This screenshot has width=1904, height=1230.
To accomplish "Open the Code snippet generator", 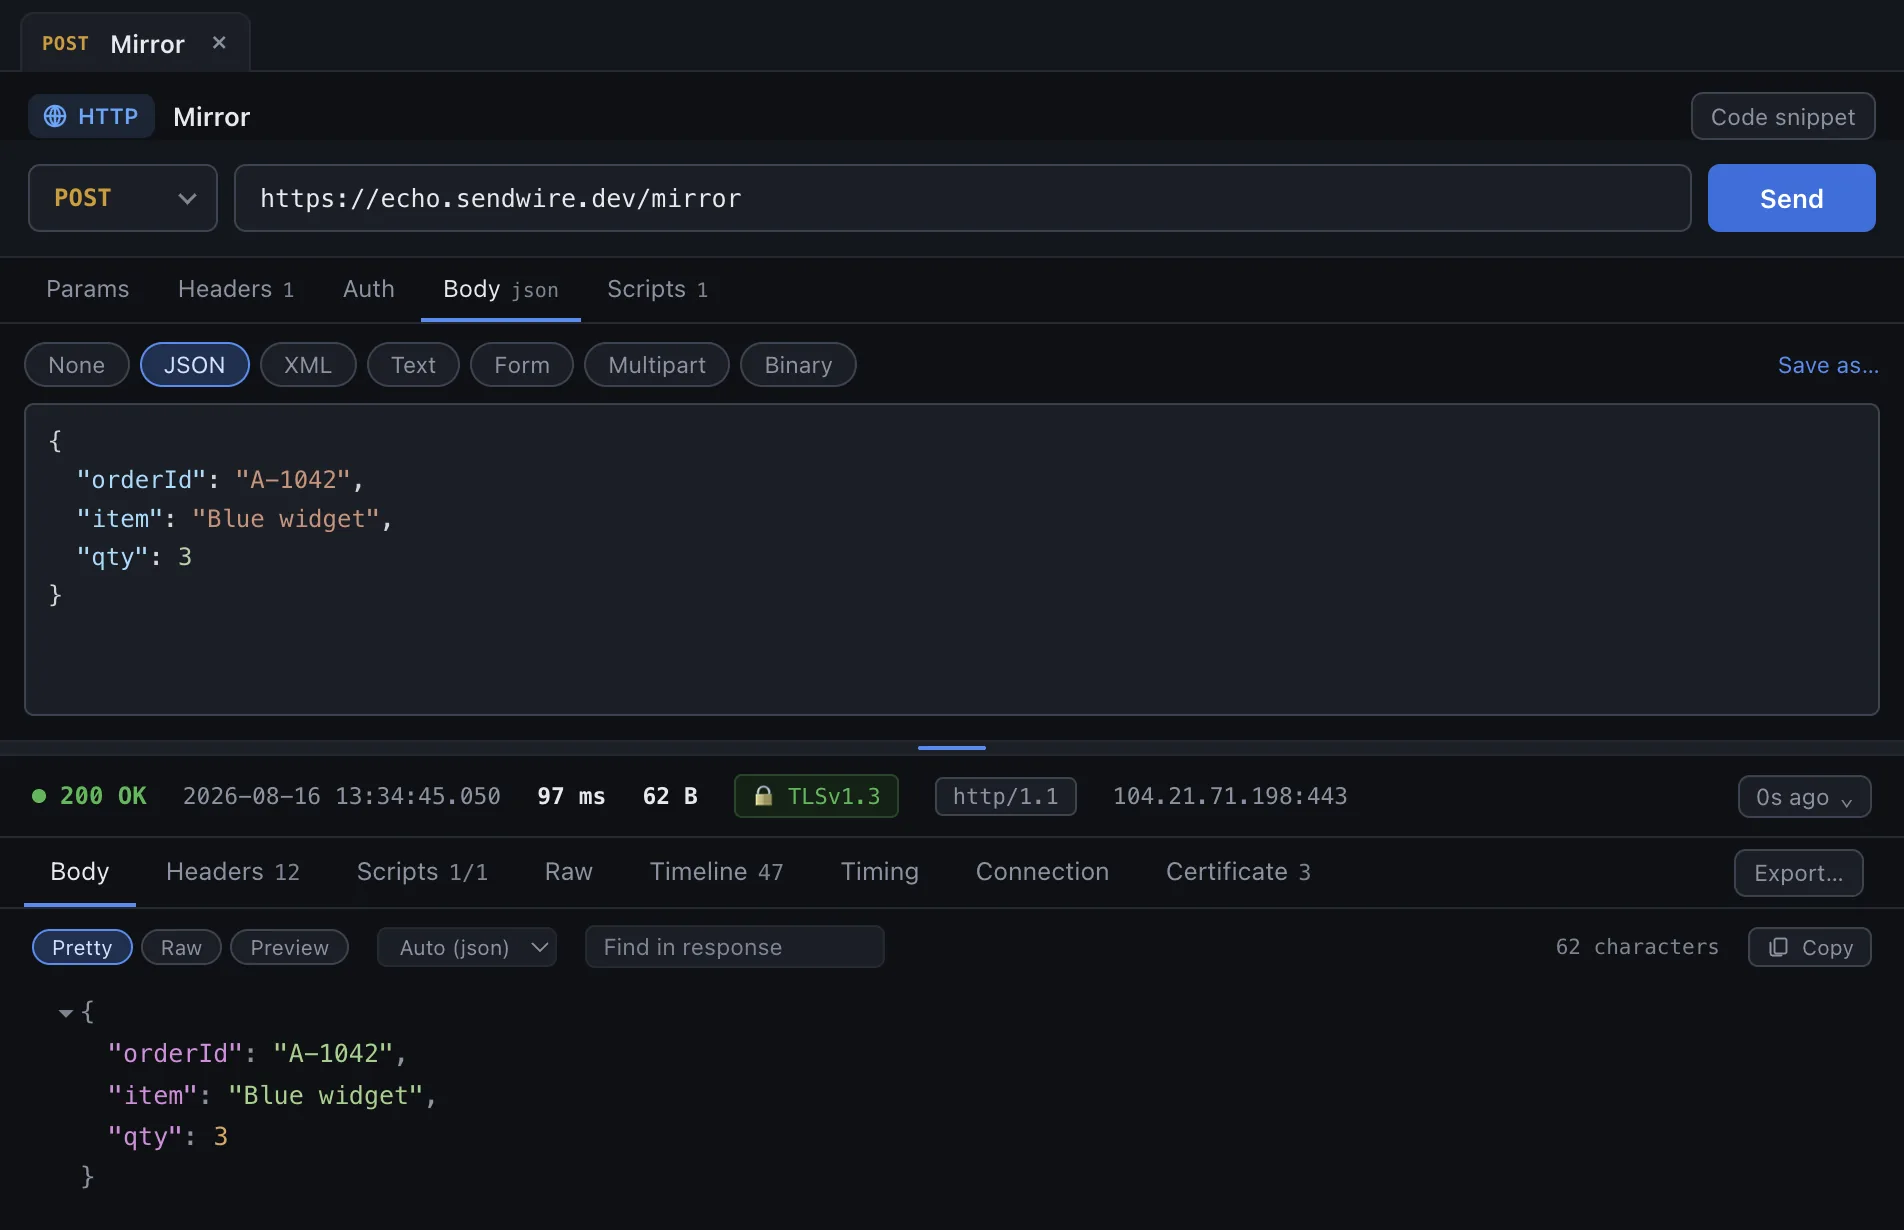I will 1783,117.
